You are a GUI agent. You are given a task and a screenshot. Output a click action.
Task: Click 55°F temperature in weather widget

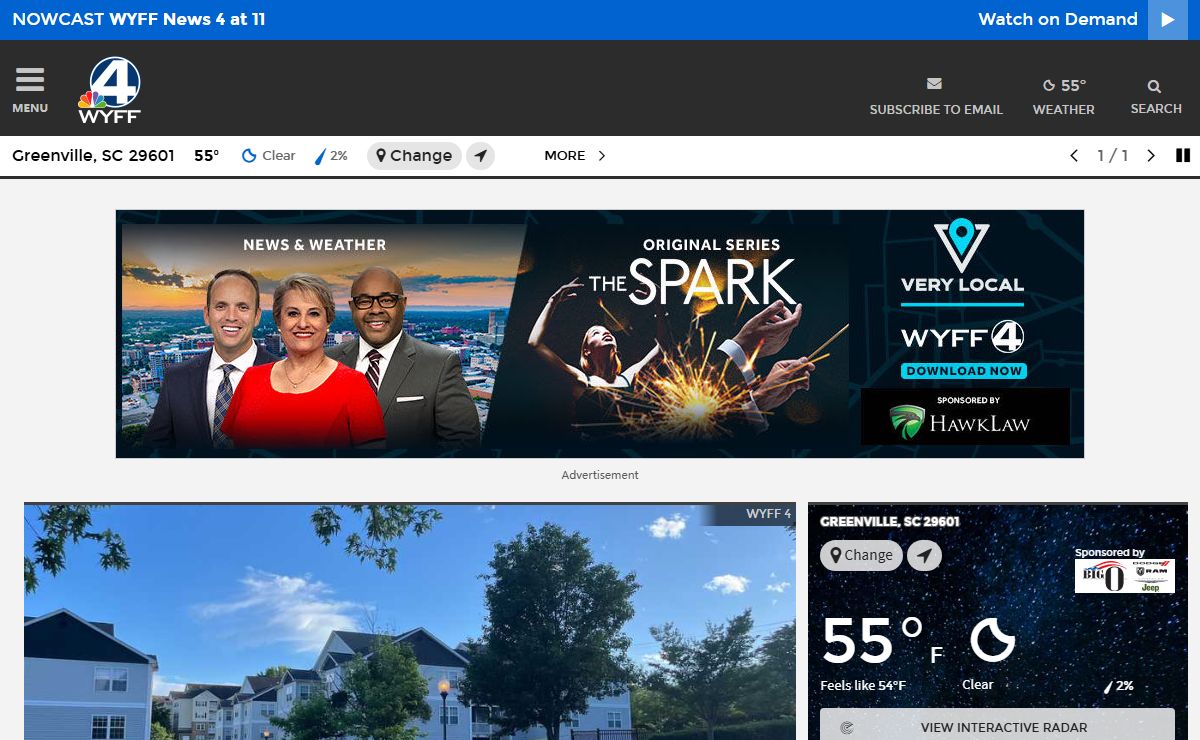pos(883,641)
